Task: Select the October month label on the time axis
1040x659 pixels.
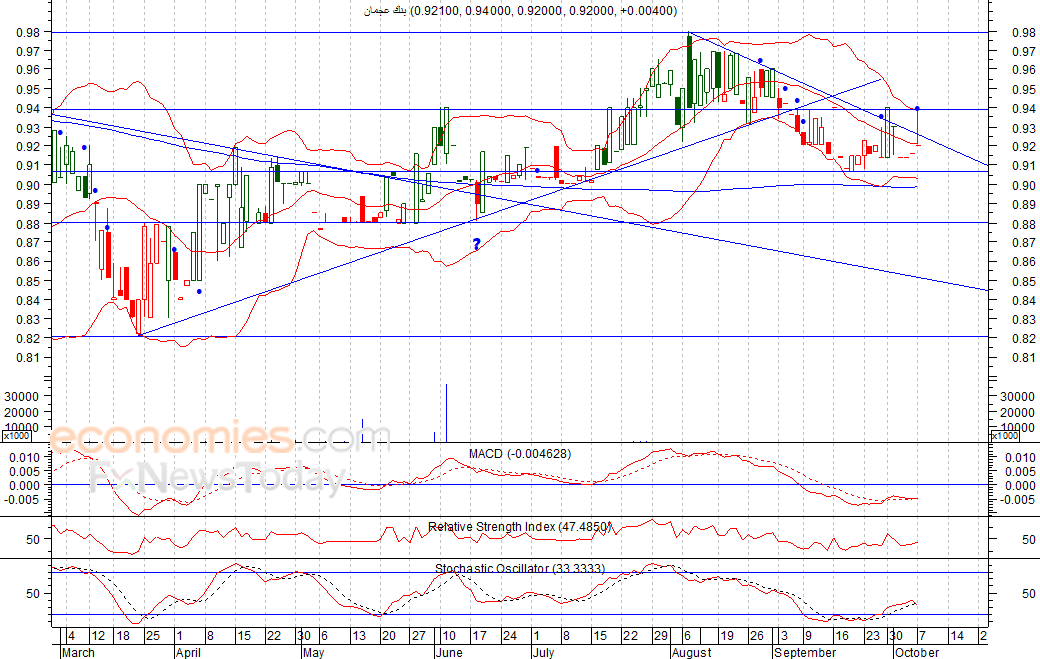Action: (x=917, y=652)
